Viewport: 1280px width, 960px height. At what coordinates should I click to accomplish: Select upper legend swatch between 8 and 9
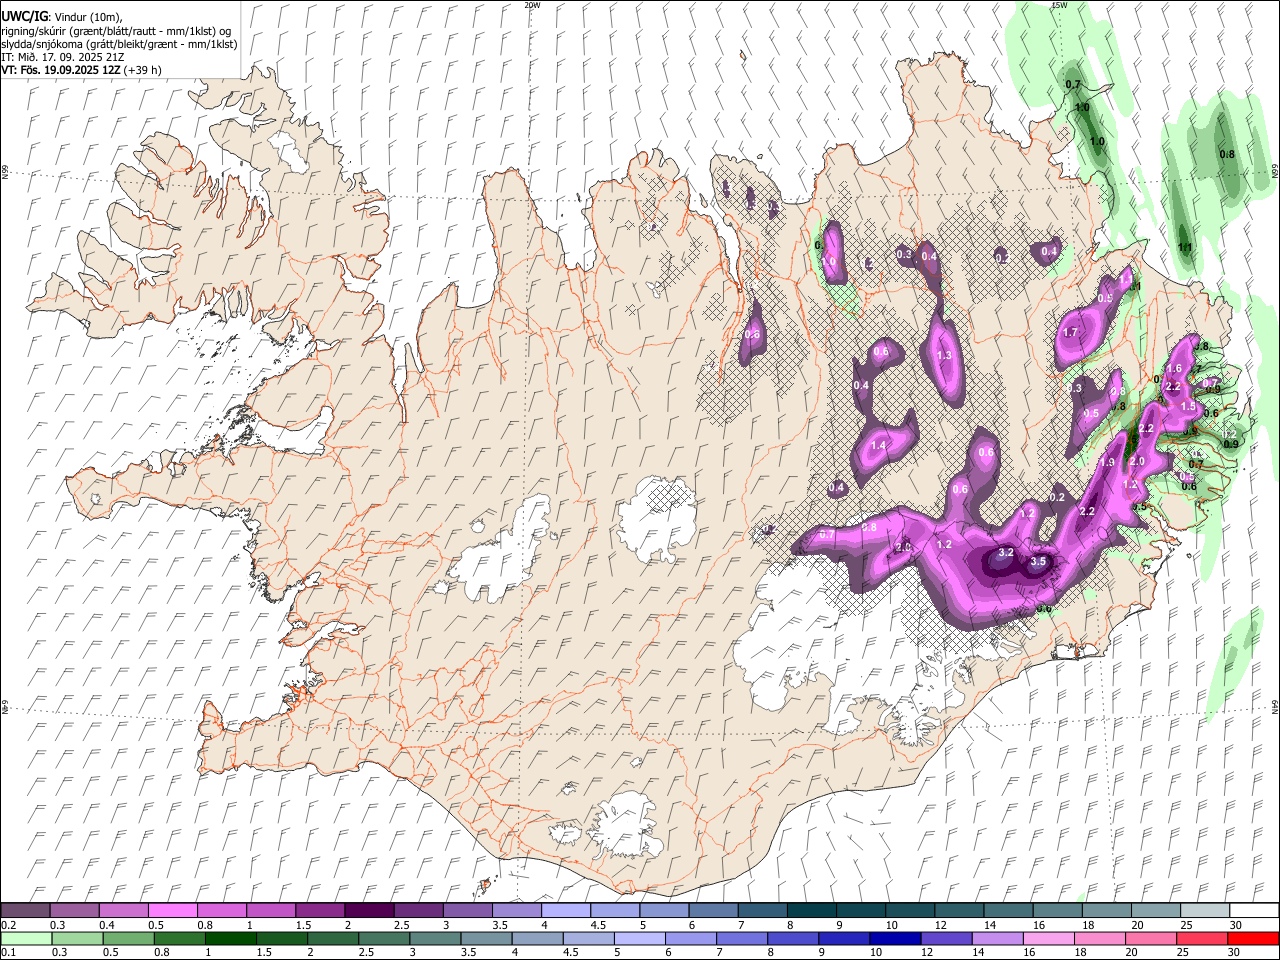[x=812, y=910]
